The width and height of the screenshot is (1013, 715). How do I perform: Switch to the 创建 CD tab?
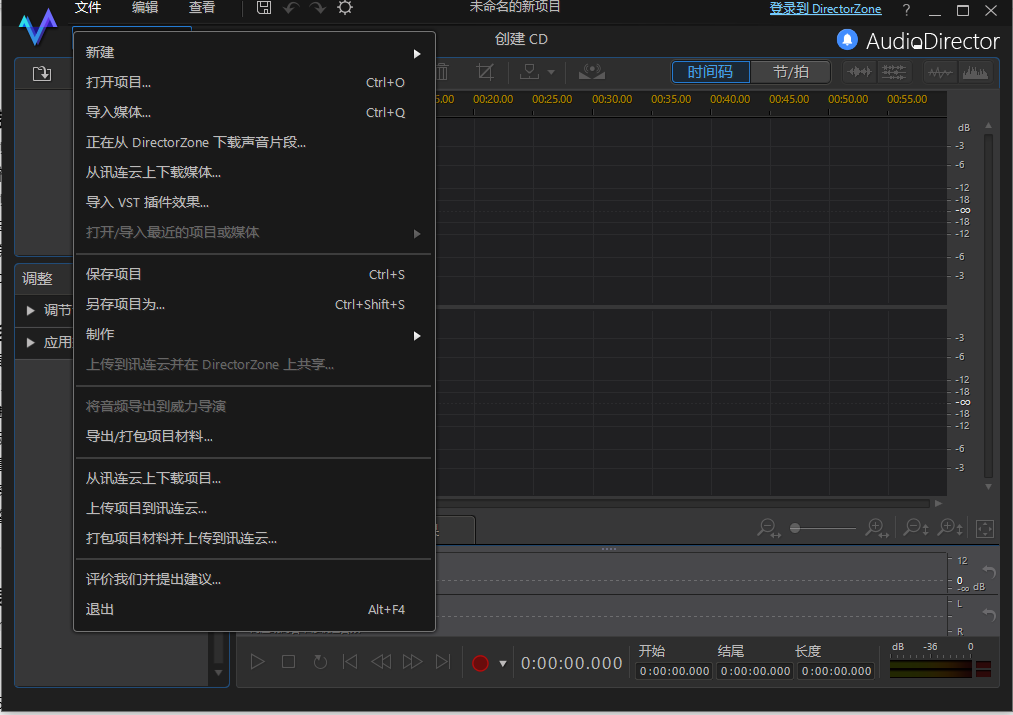point(521,39)
